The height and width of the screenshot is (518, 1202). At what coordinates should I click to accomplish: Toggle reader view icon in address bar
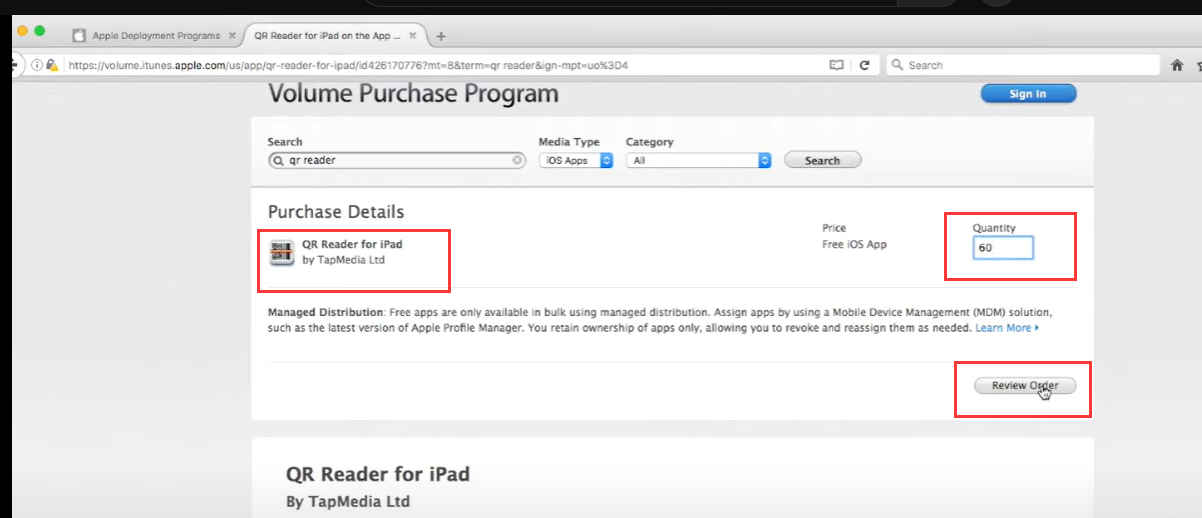tap(837, 65)
